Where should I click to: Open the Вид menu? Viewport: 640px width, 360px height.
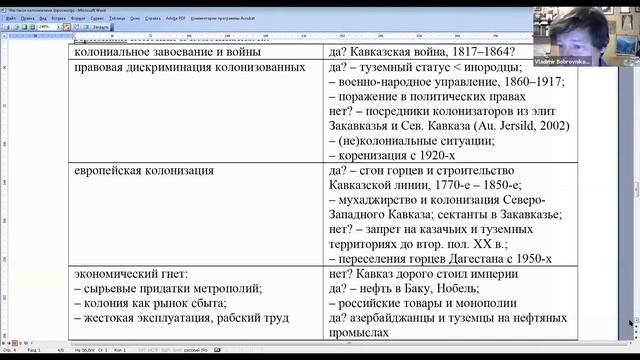click(43, 18)
